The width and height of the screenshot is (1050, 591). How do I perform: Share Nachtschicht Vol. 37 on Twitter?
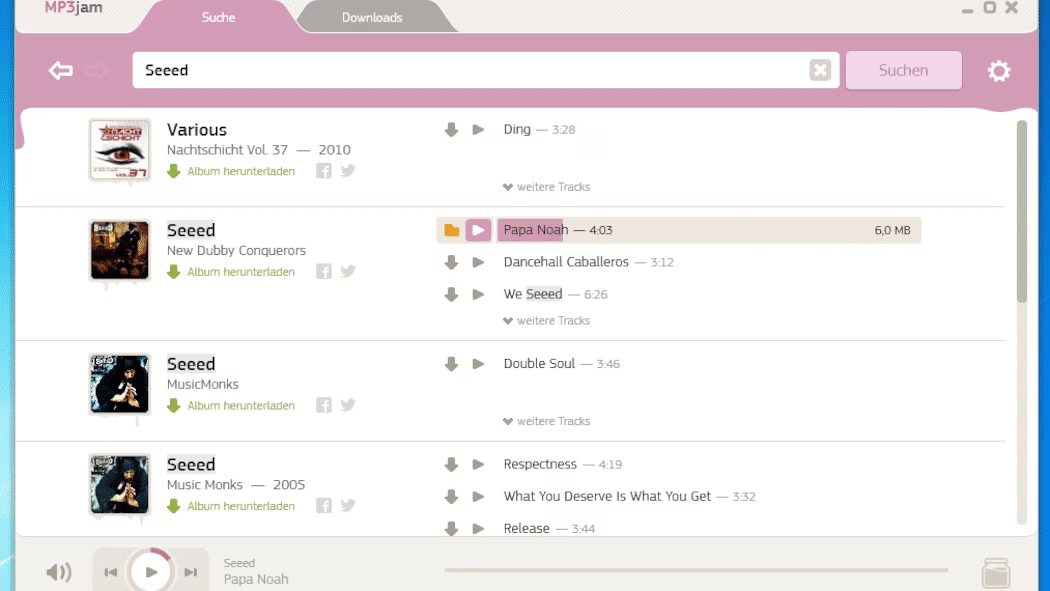[x=348, y=171]
